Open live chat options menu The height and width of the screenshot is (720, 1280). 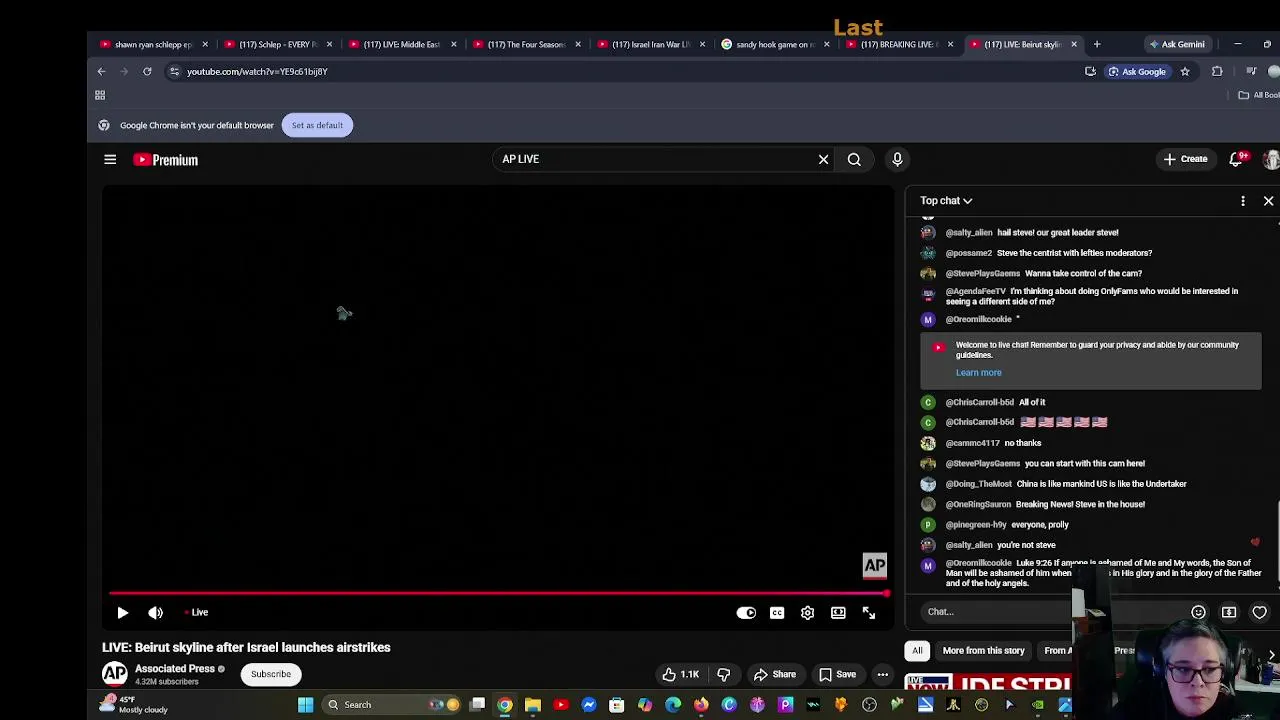[x=1243, y=201]
